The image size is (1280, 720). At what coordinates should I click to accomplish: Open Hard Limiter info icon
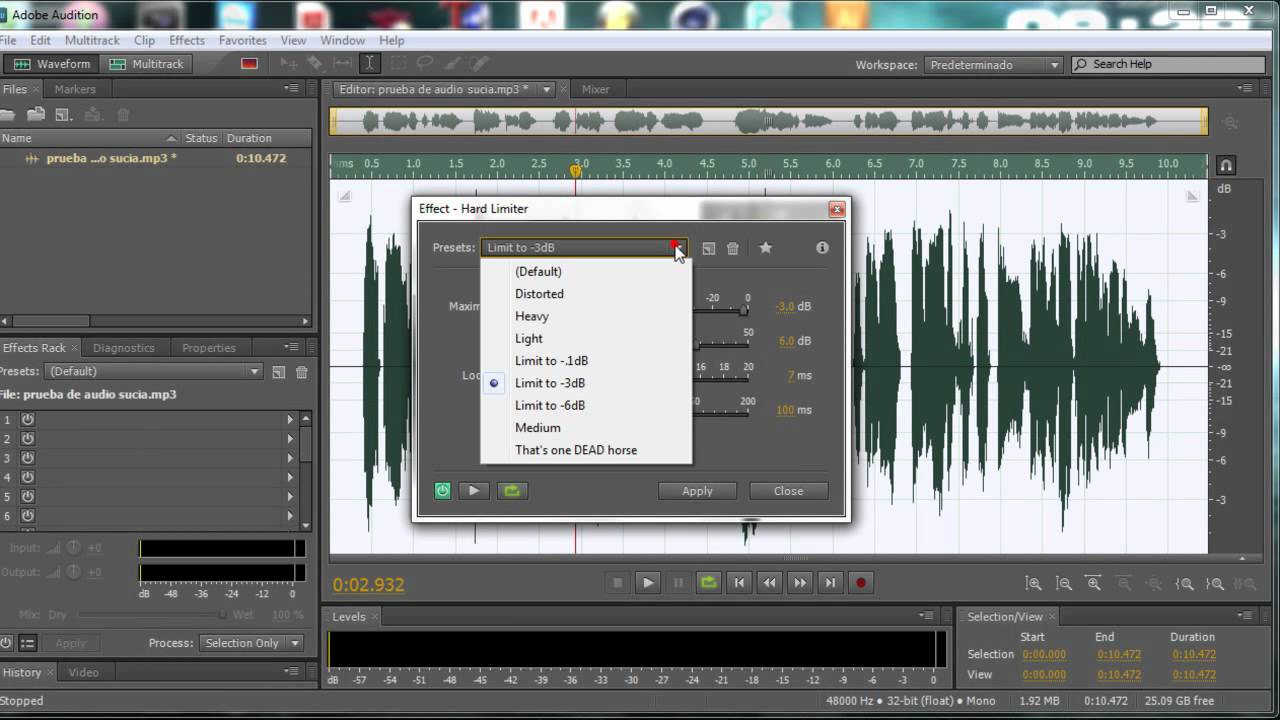(x=822, y=248)
